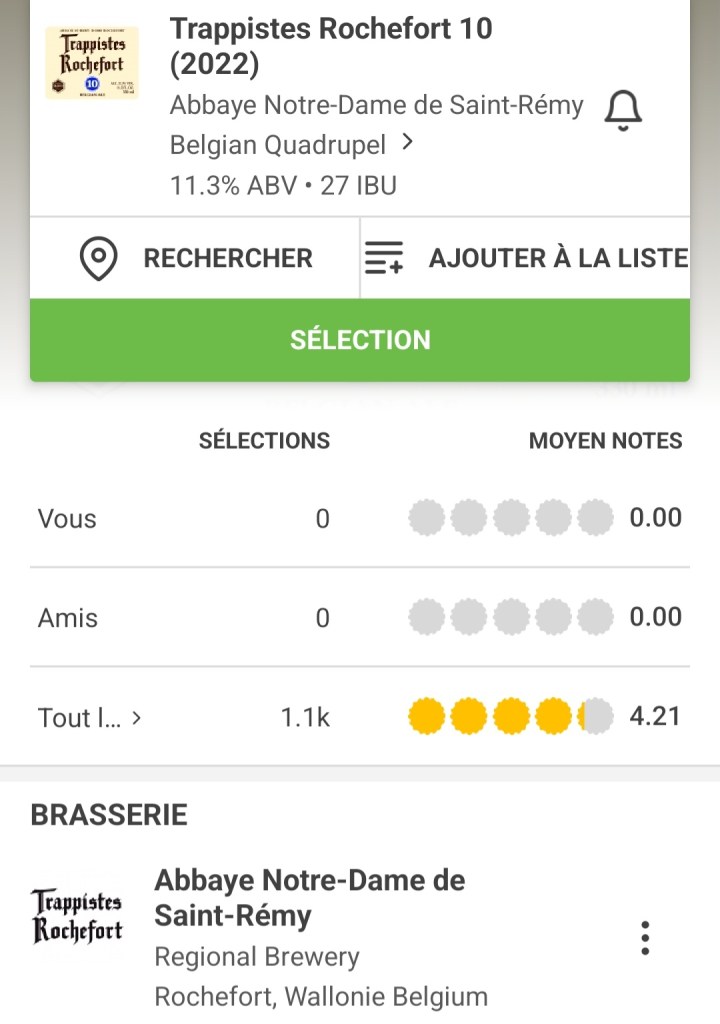Viewport: 720px width, 1024px height.
Task: Tap the global 4.21 yellow rating caps
Action: tap(511, 717)
